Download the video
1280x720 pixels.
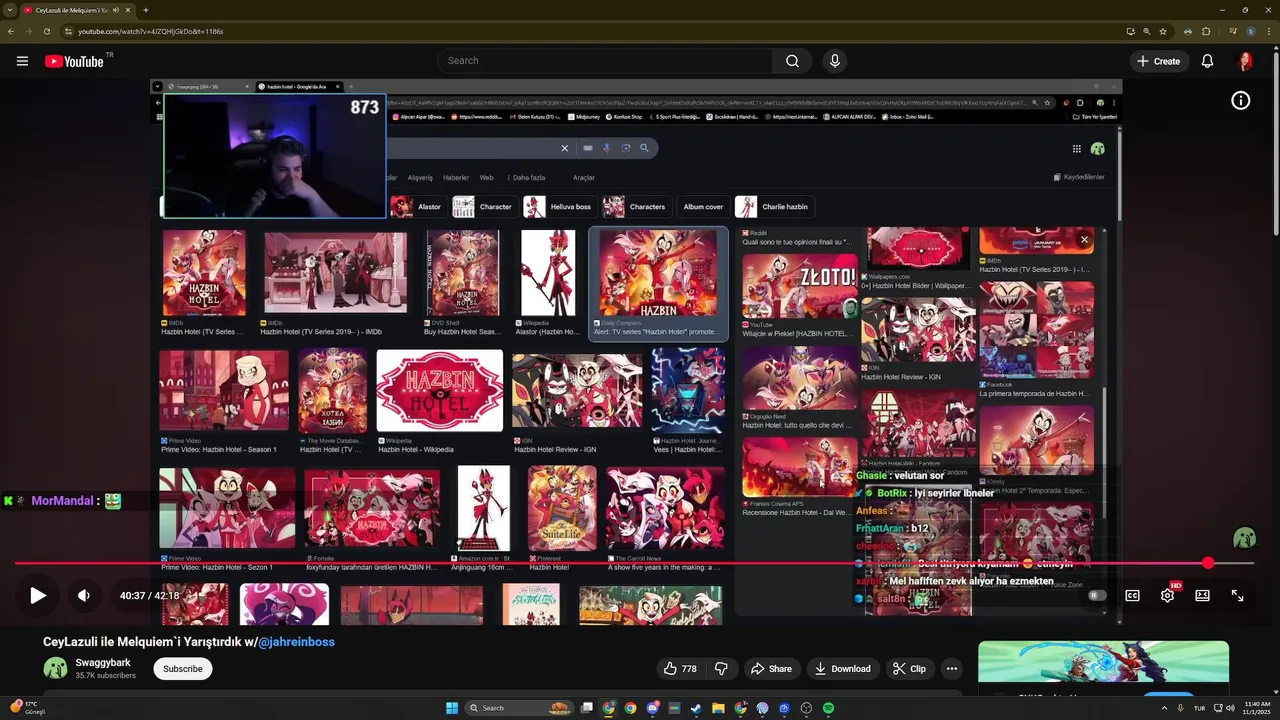(842, 668)
